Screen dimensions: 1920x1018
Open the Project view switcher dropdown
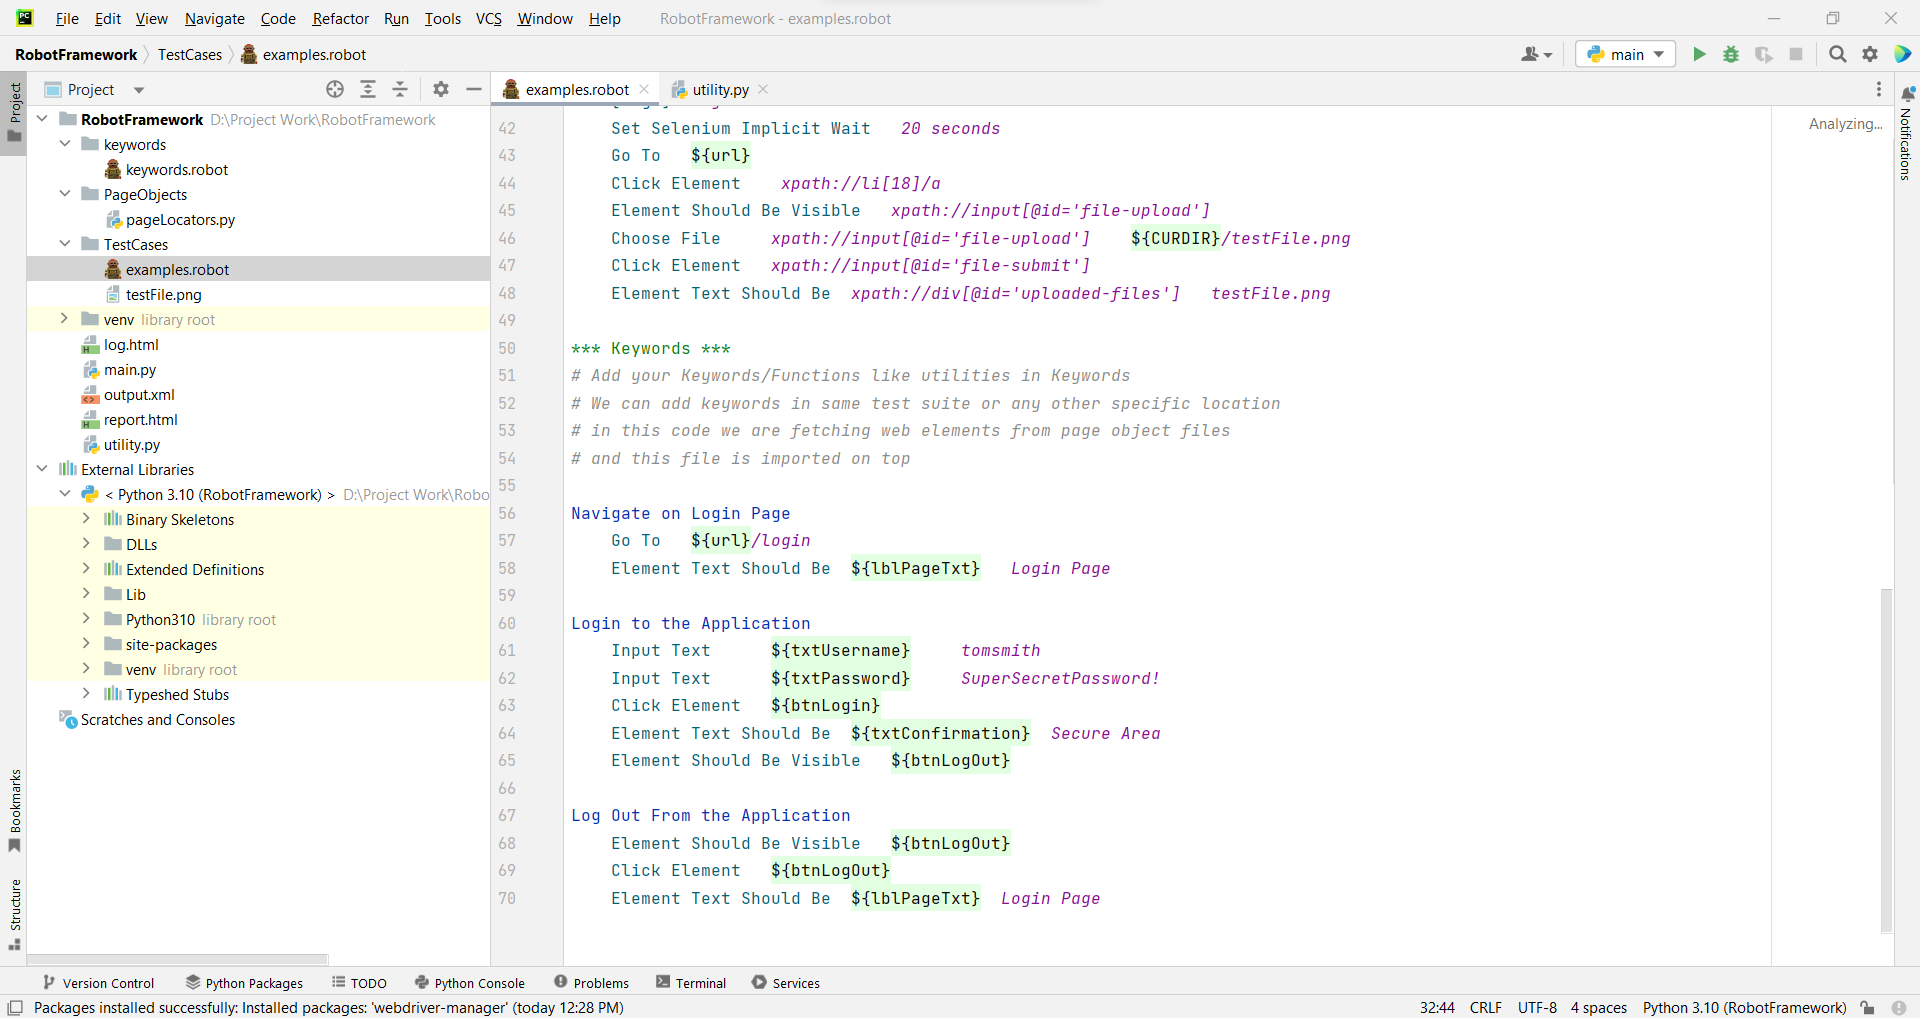click(138, 89)
